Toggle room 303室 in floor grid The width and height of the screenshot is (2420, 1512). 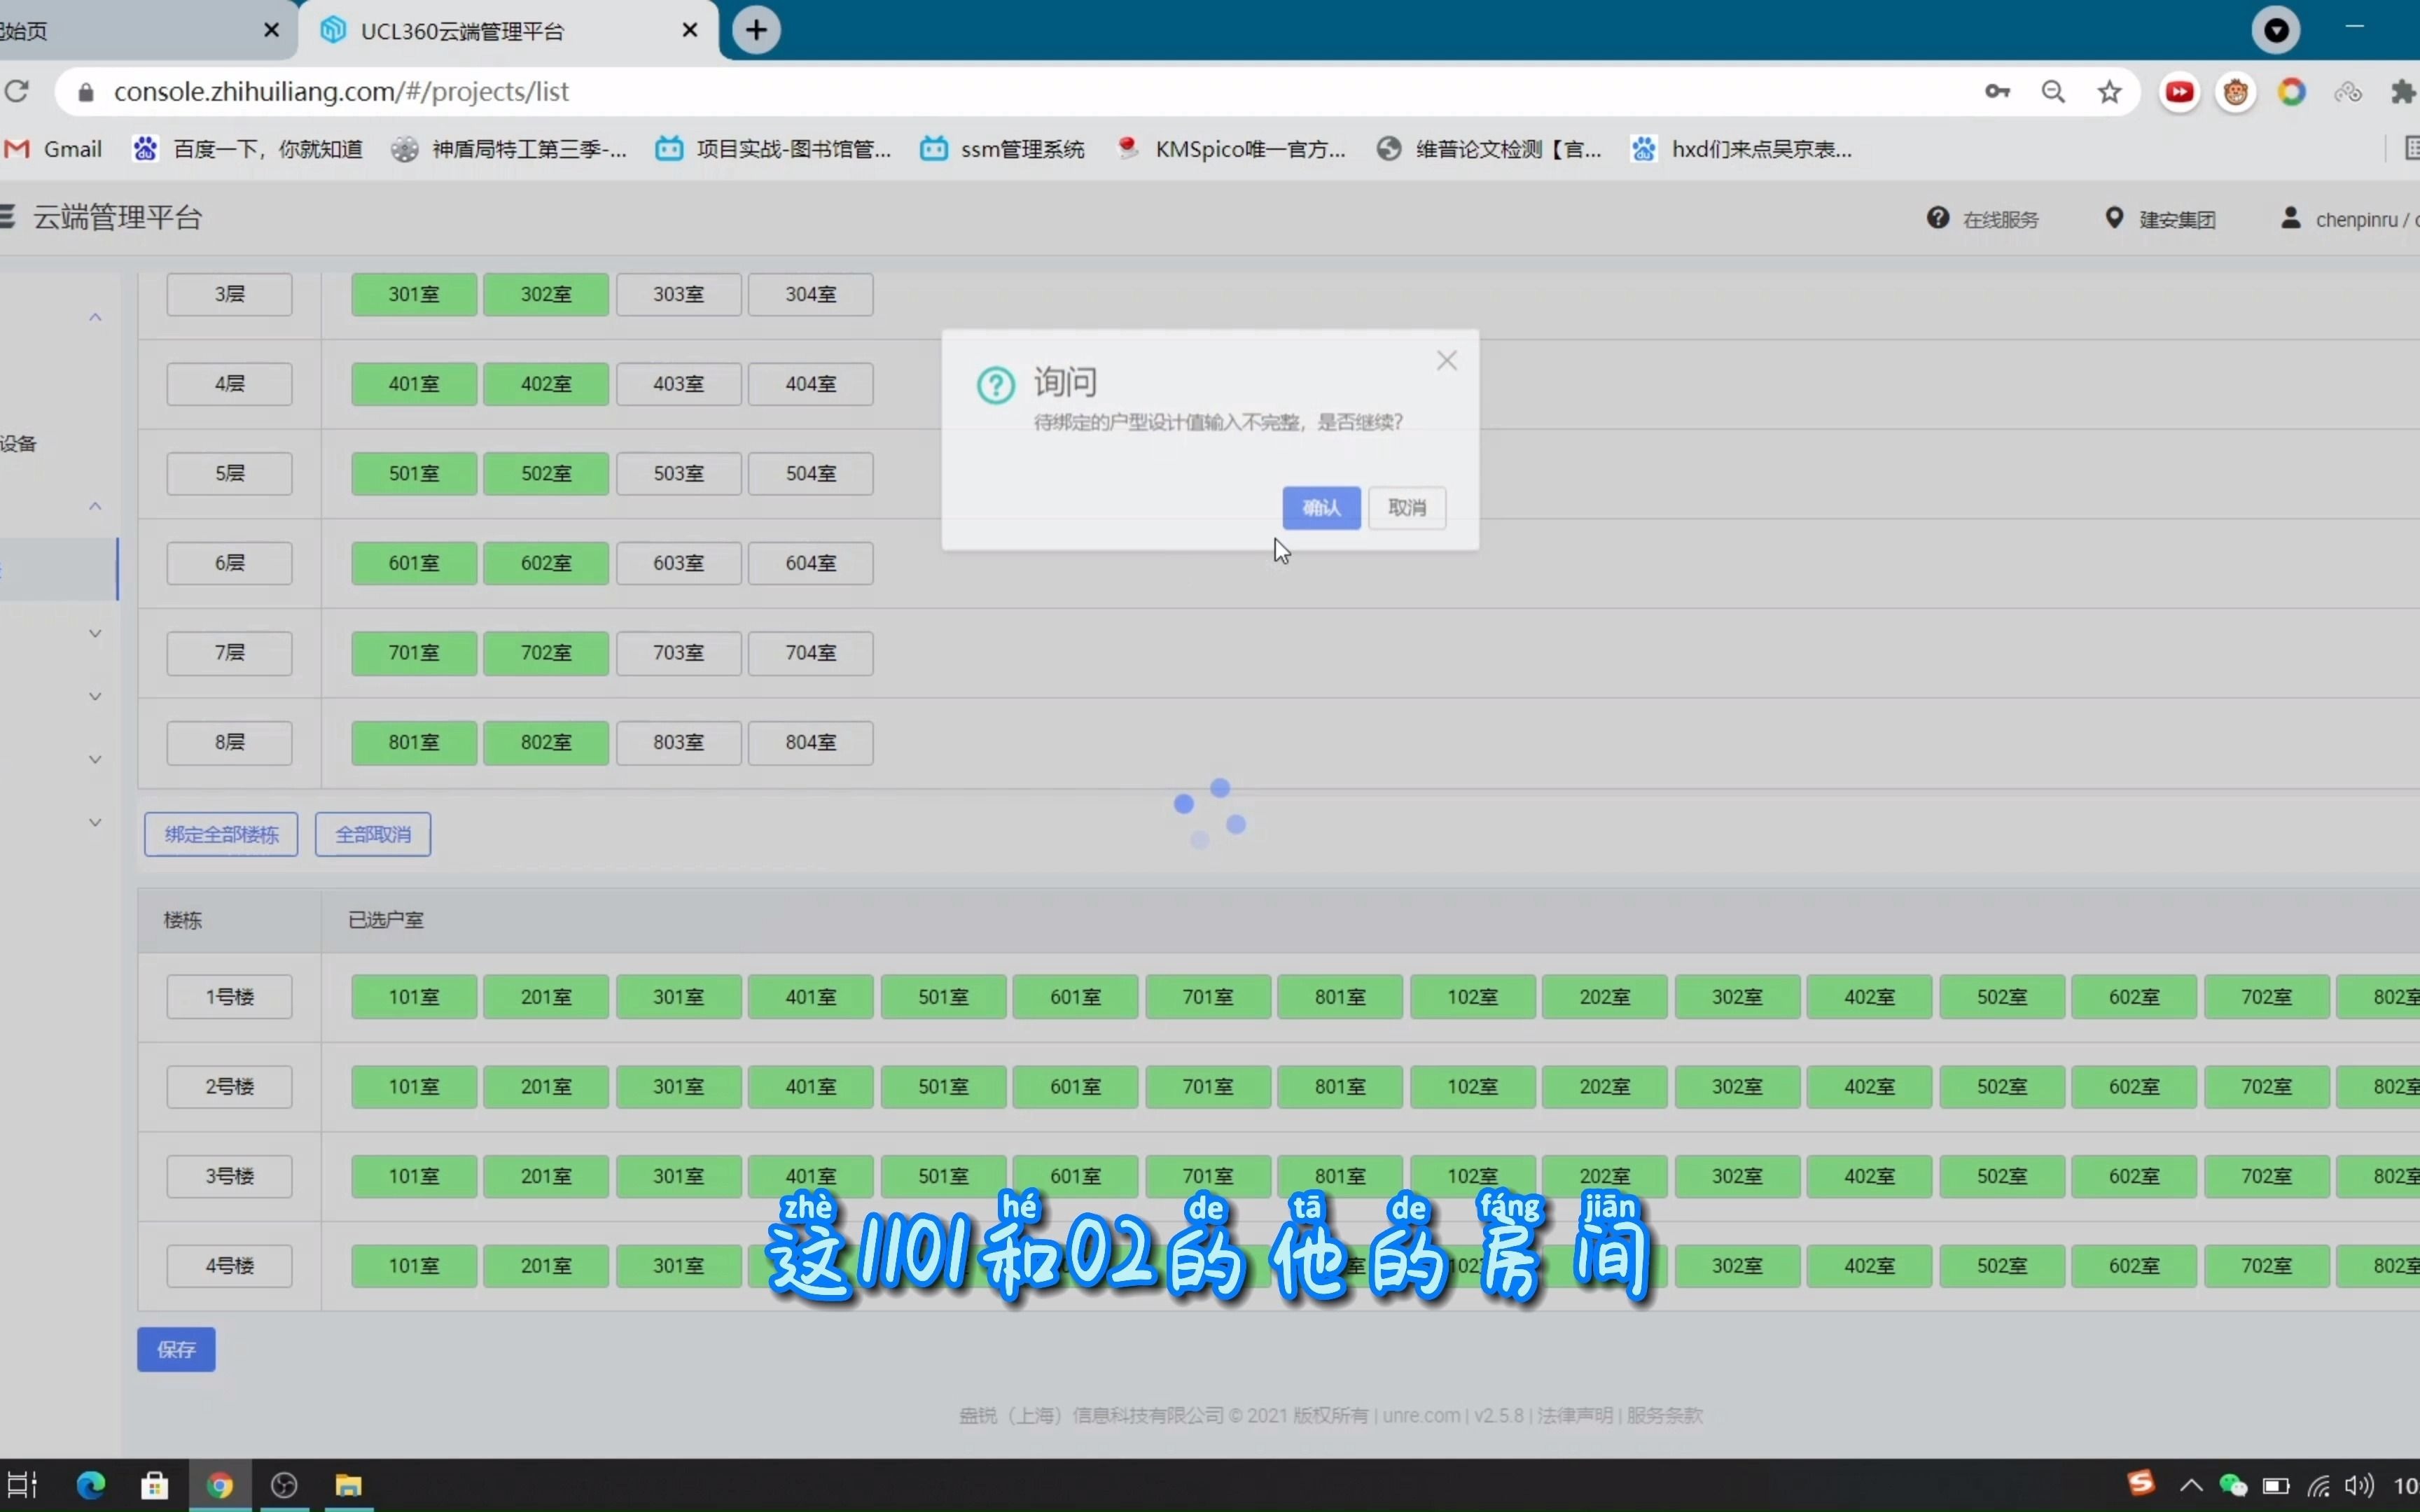pos(678,294)
